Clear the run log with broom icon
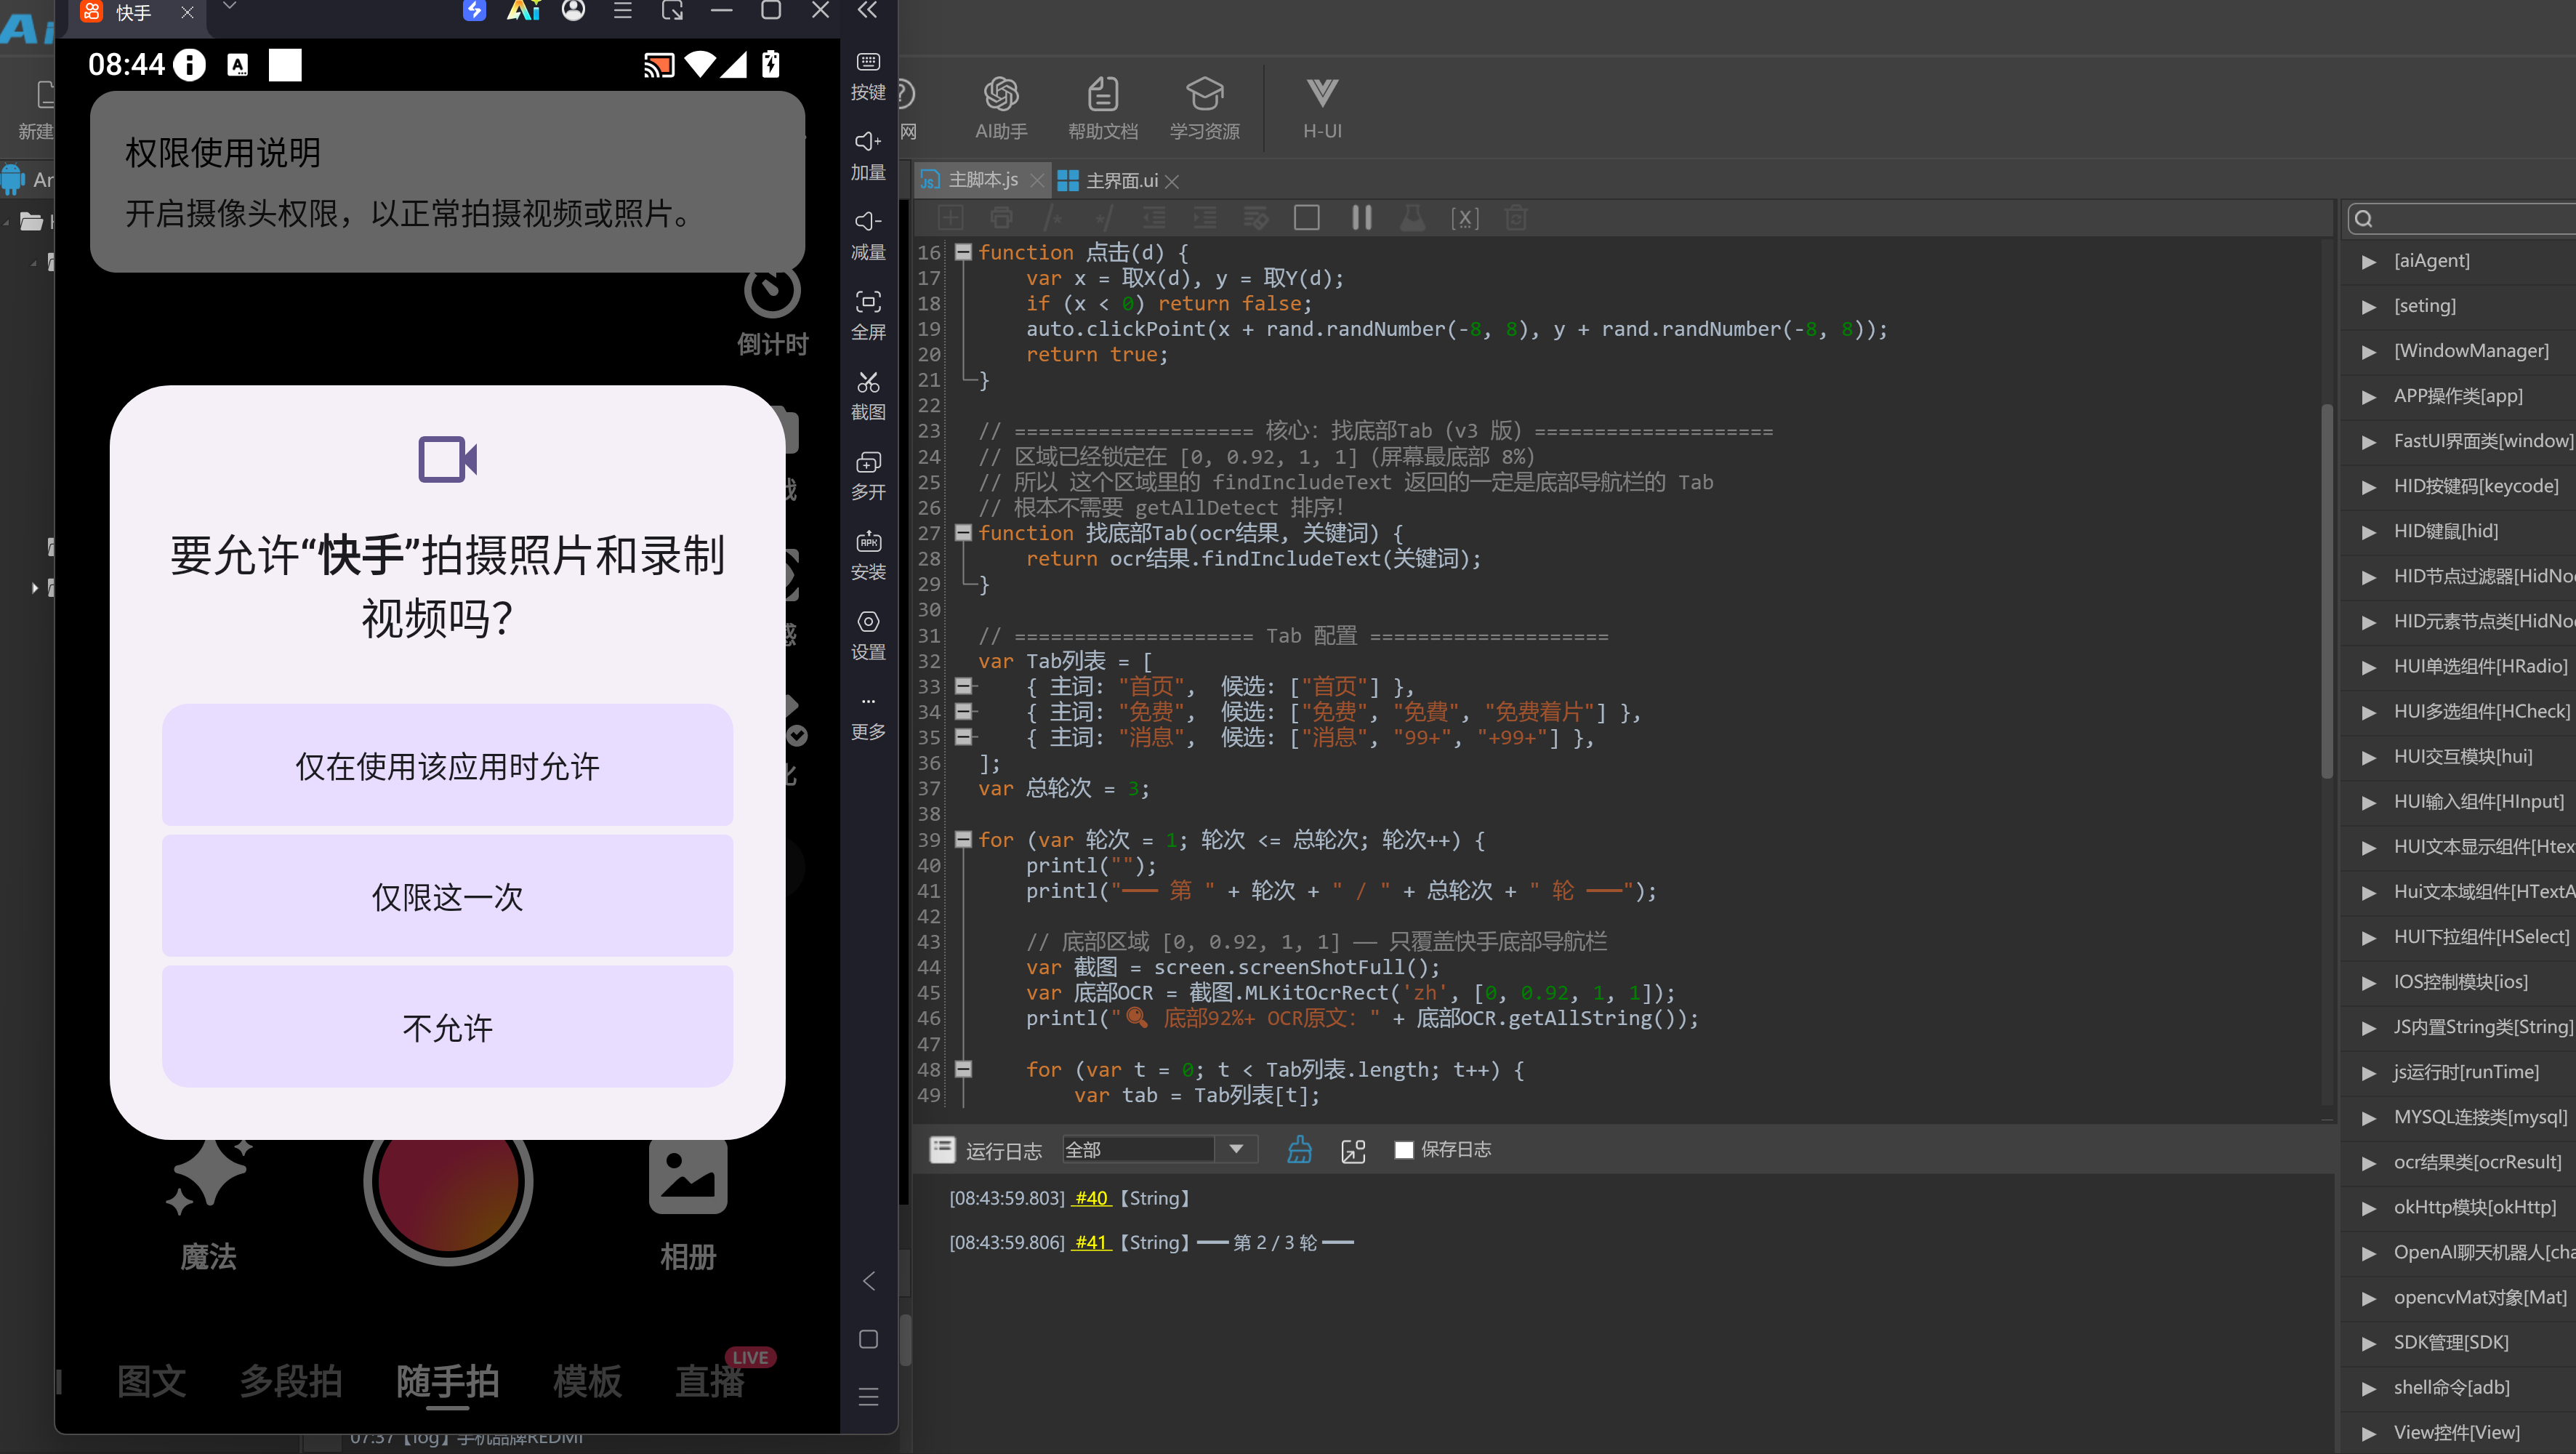The image size is (2576, 1454). (x=1299, y=1150)
